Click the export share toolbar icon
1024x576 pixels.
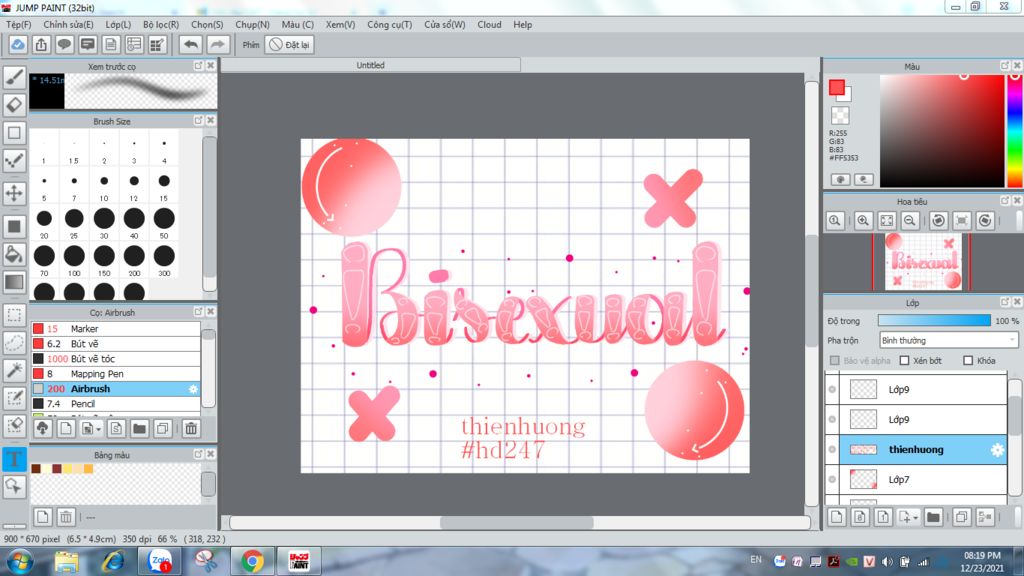41,44
